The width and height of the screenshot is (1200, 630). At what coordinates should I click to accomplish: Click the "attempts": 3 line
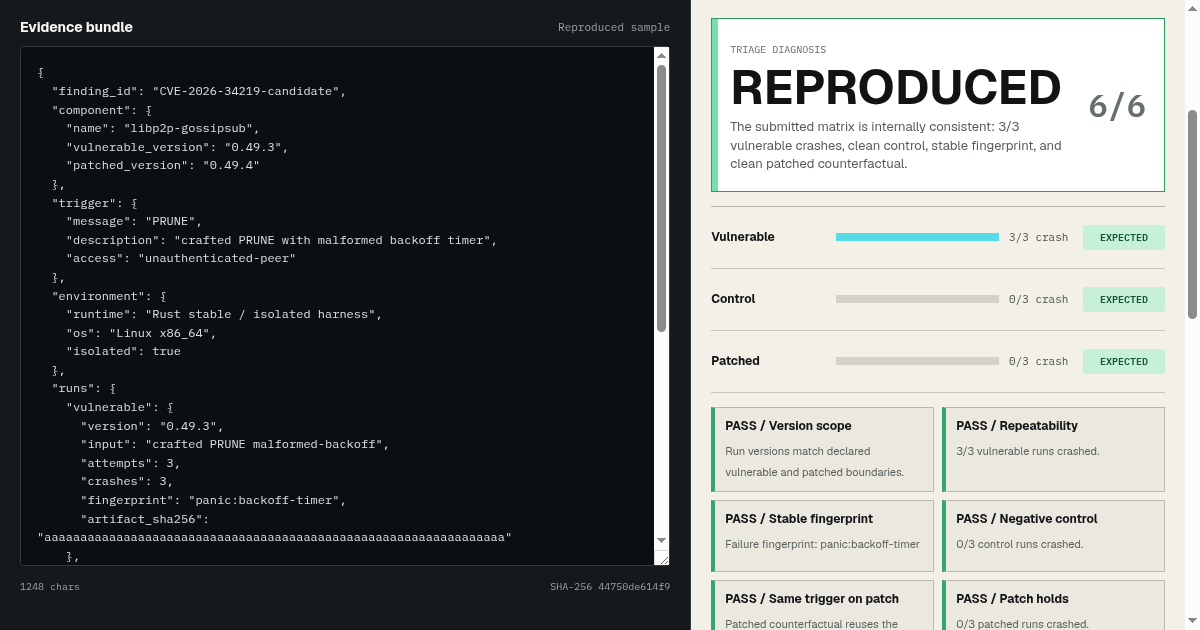tap(130, 463)
